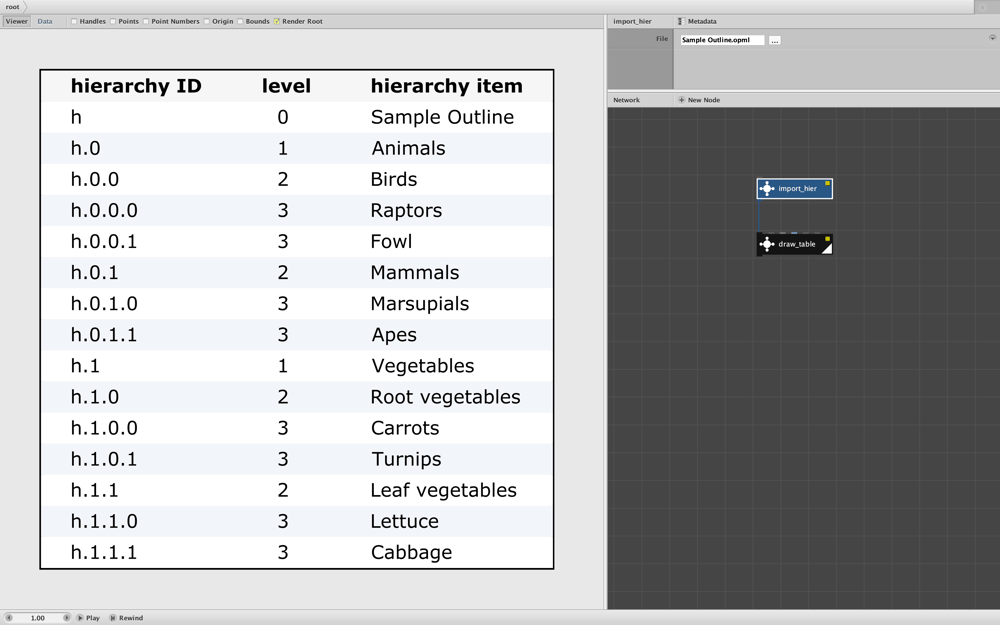
Task: Click the Rewind icon in the animation bar
Action: tap(113, 618)
